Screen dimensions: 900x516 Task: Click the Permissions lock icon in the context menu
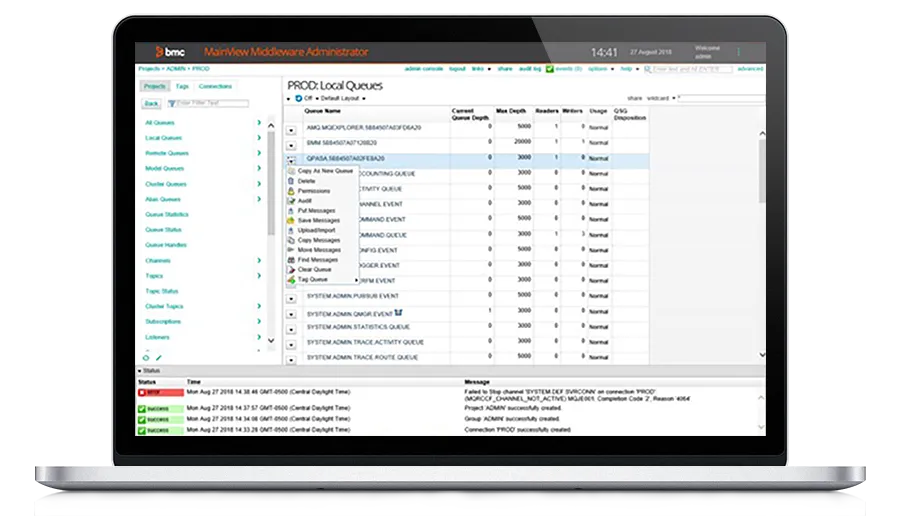click(291, 191)
